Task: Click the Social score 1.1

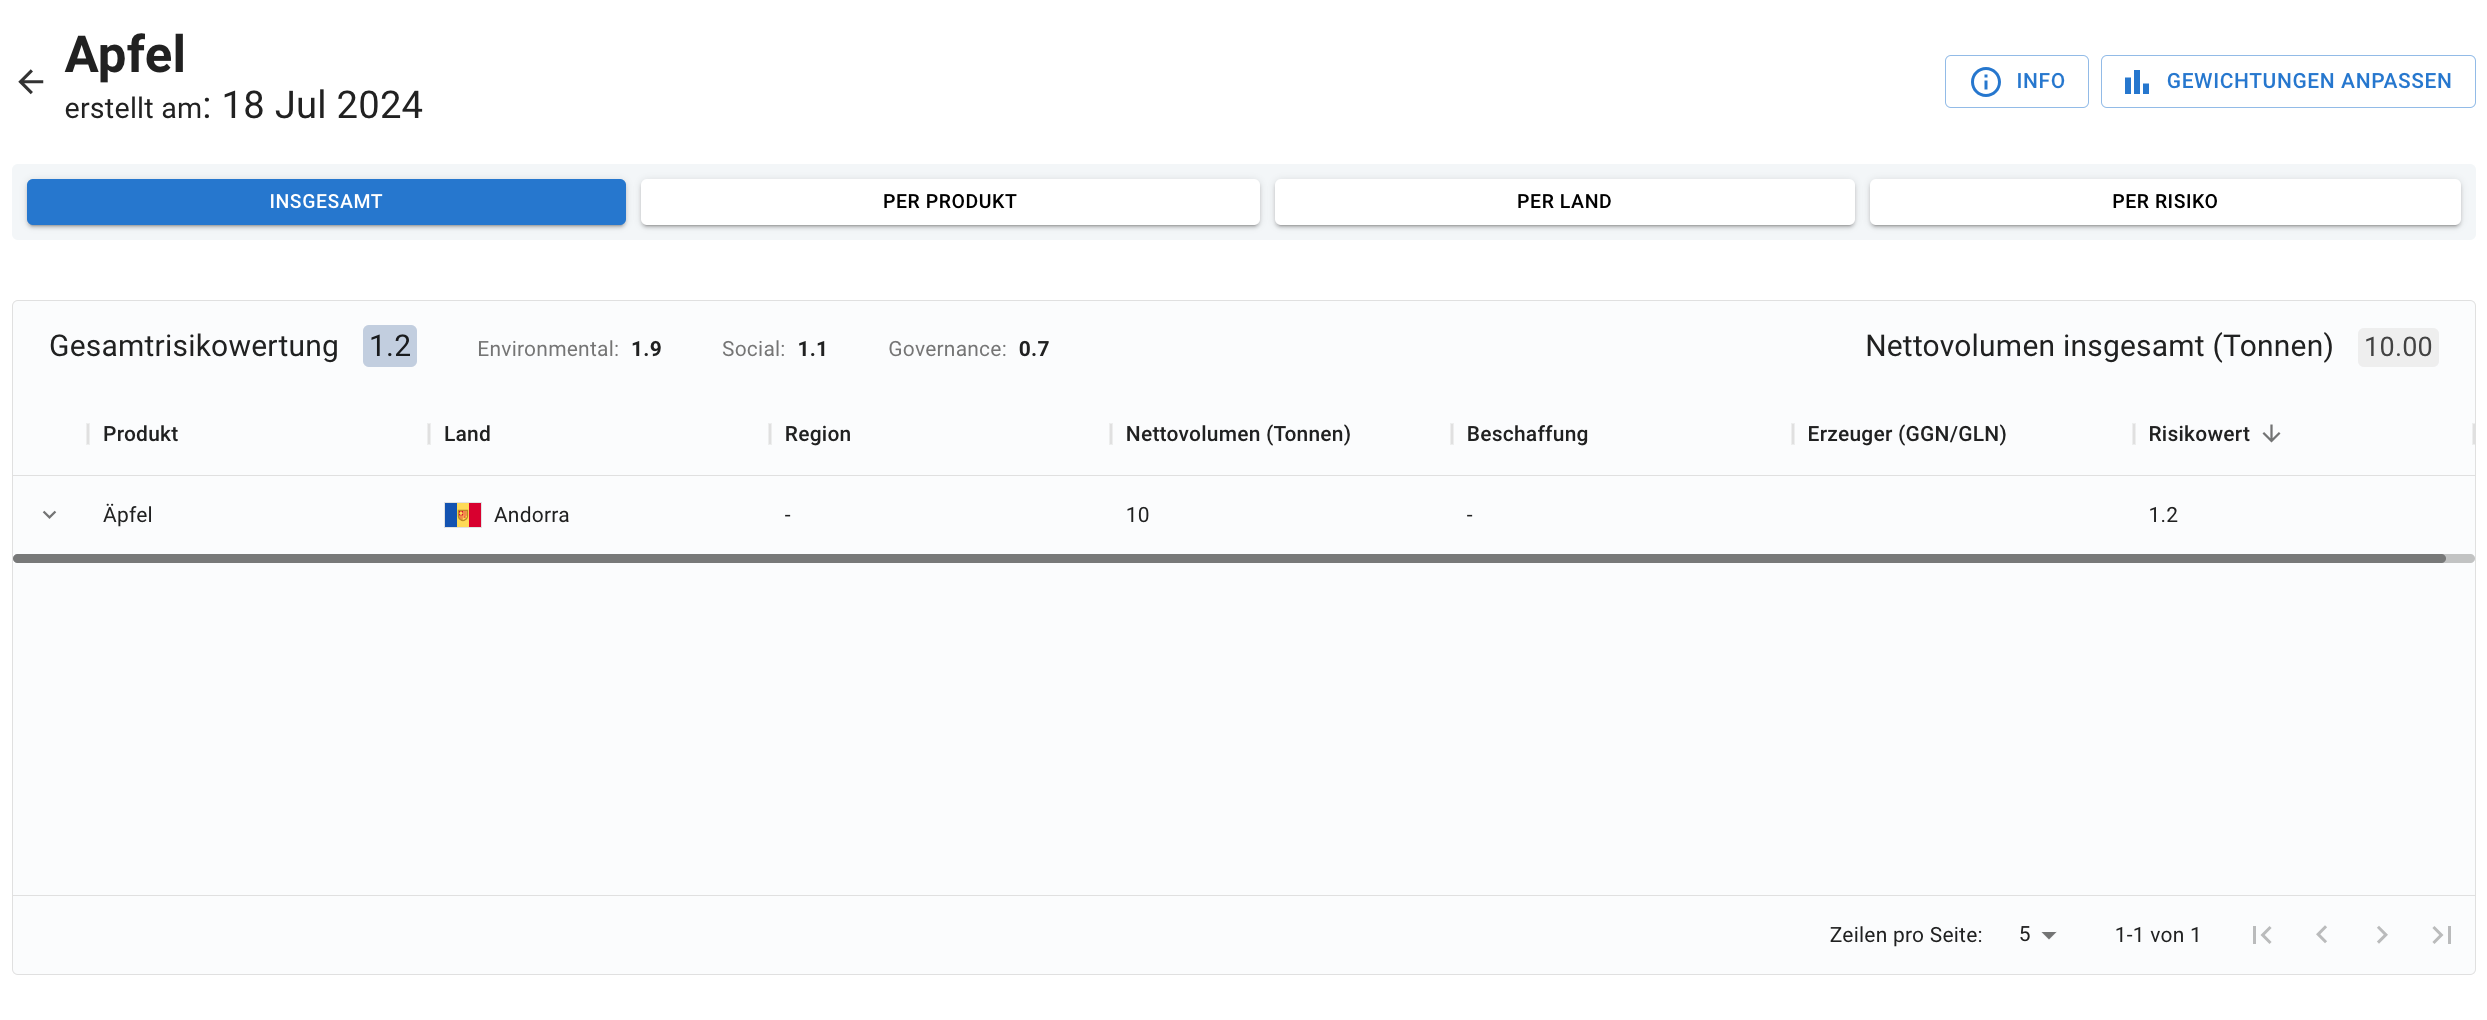Action: 813,349
